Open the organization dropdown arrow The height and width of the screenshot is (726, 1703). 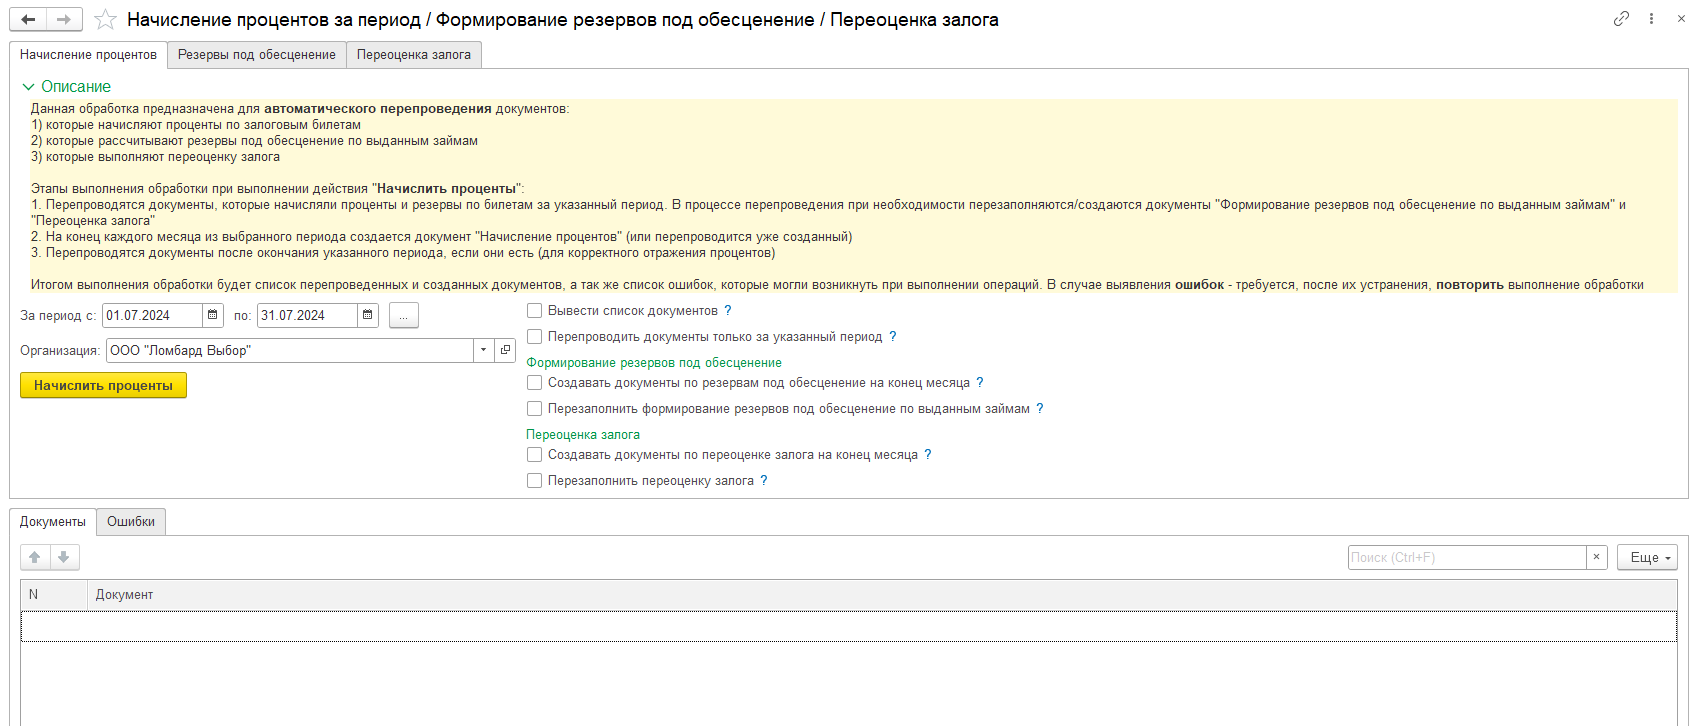(484, 350)
